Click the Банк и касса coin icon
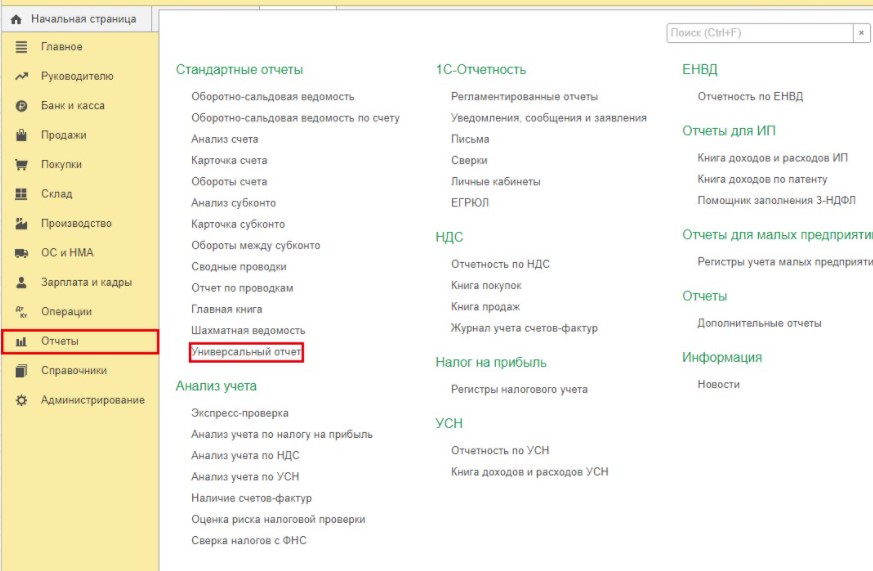This screenshot has height=571, width=873. tap(20, 106)
